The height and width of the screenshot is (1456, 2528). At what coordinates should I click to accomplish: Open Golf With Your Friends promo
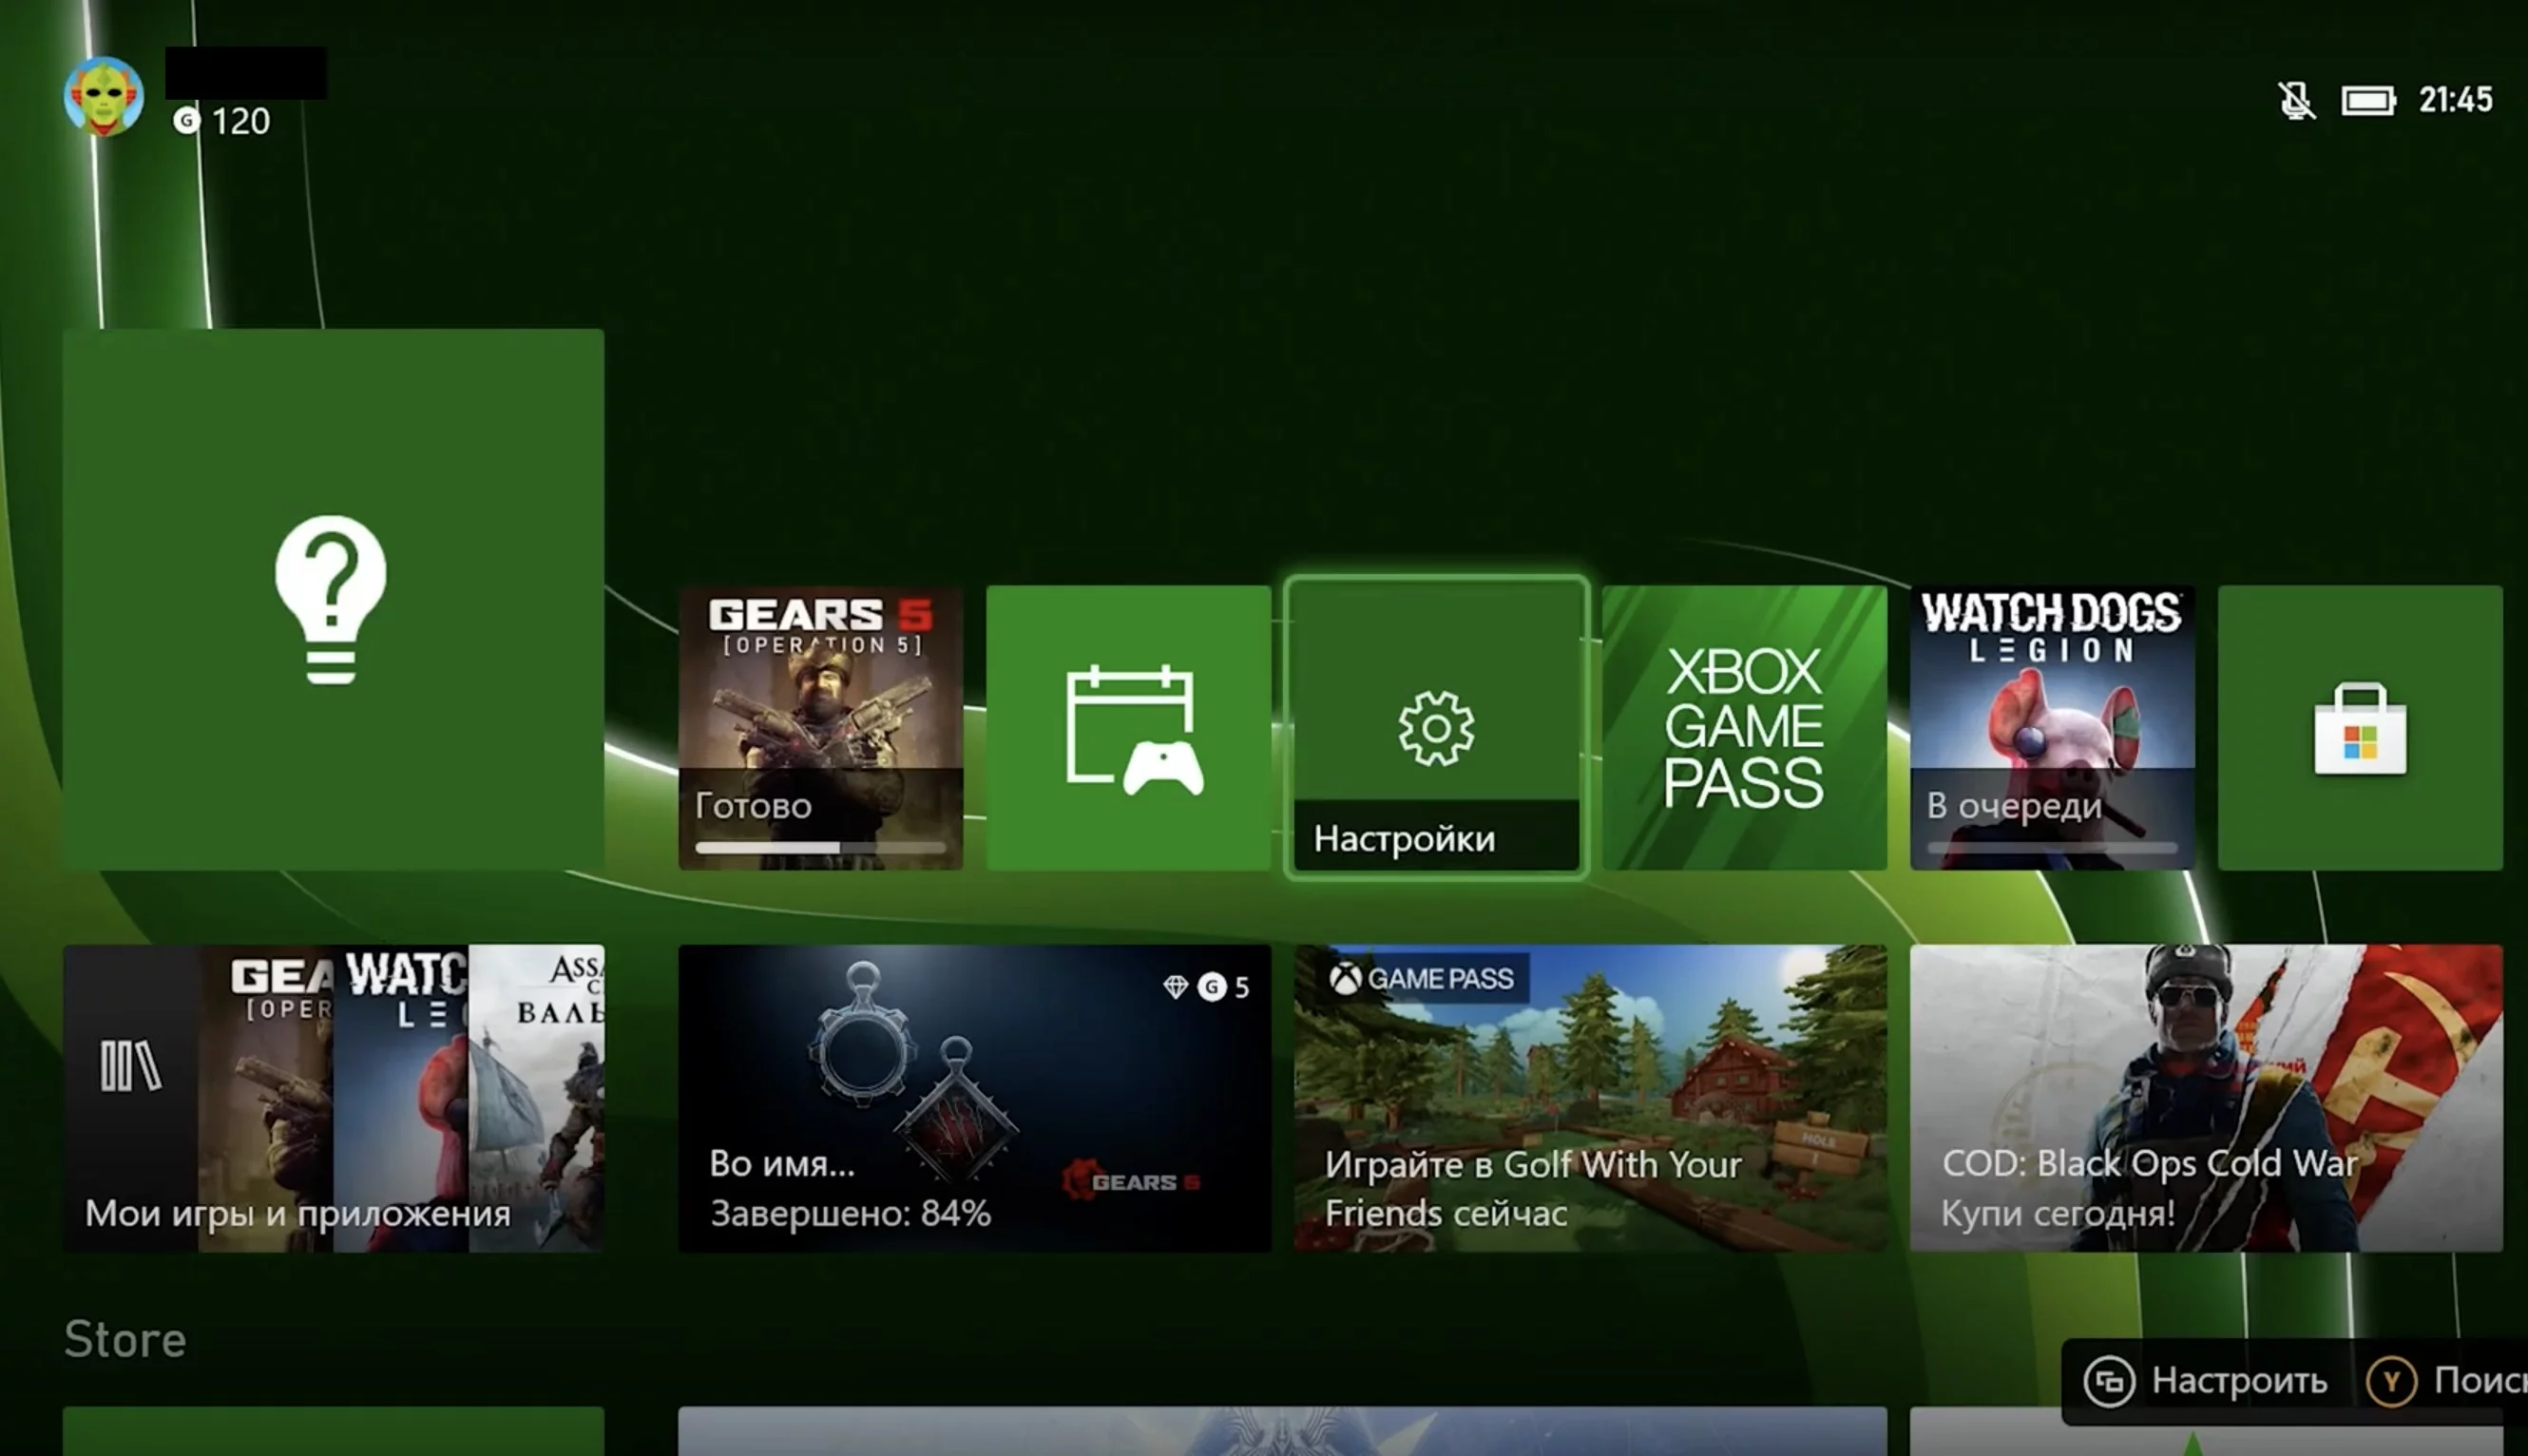[1590, 1098]
